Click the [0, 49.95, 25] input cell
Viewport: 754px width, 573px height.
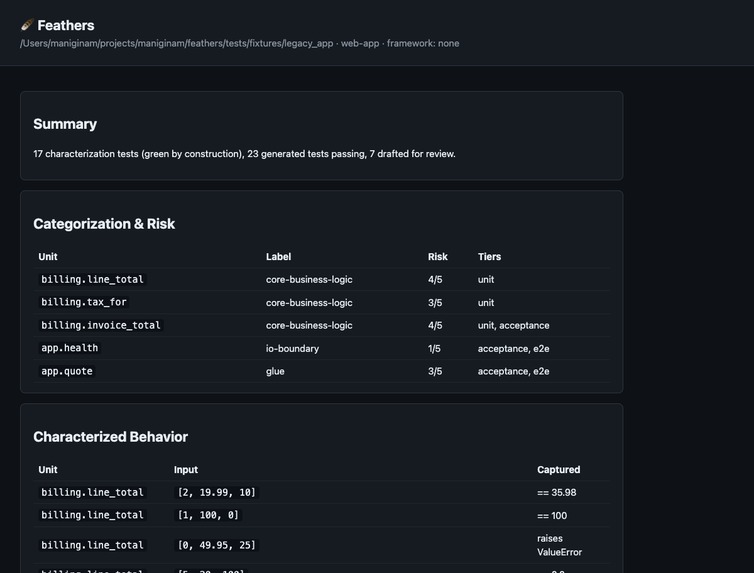pos(217,545)
